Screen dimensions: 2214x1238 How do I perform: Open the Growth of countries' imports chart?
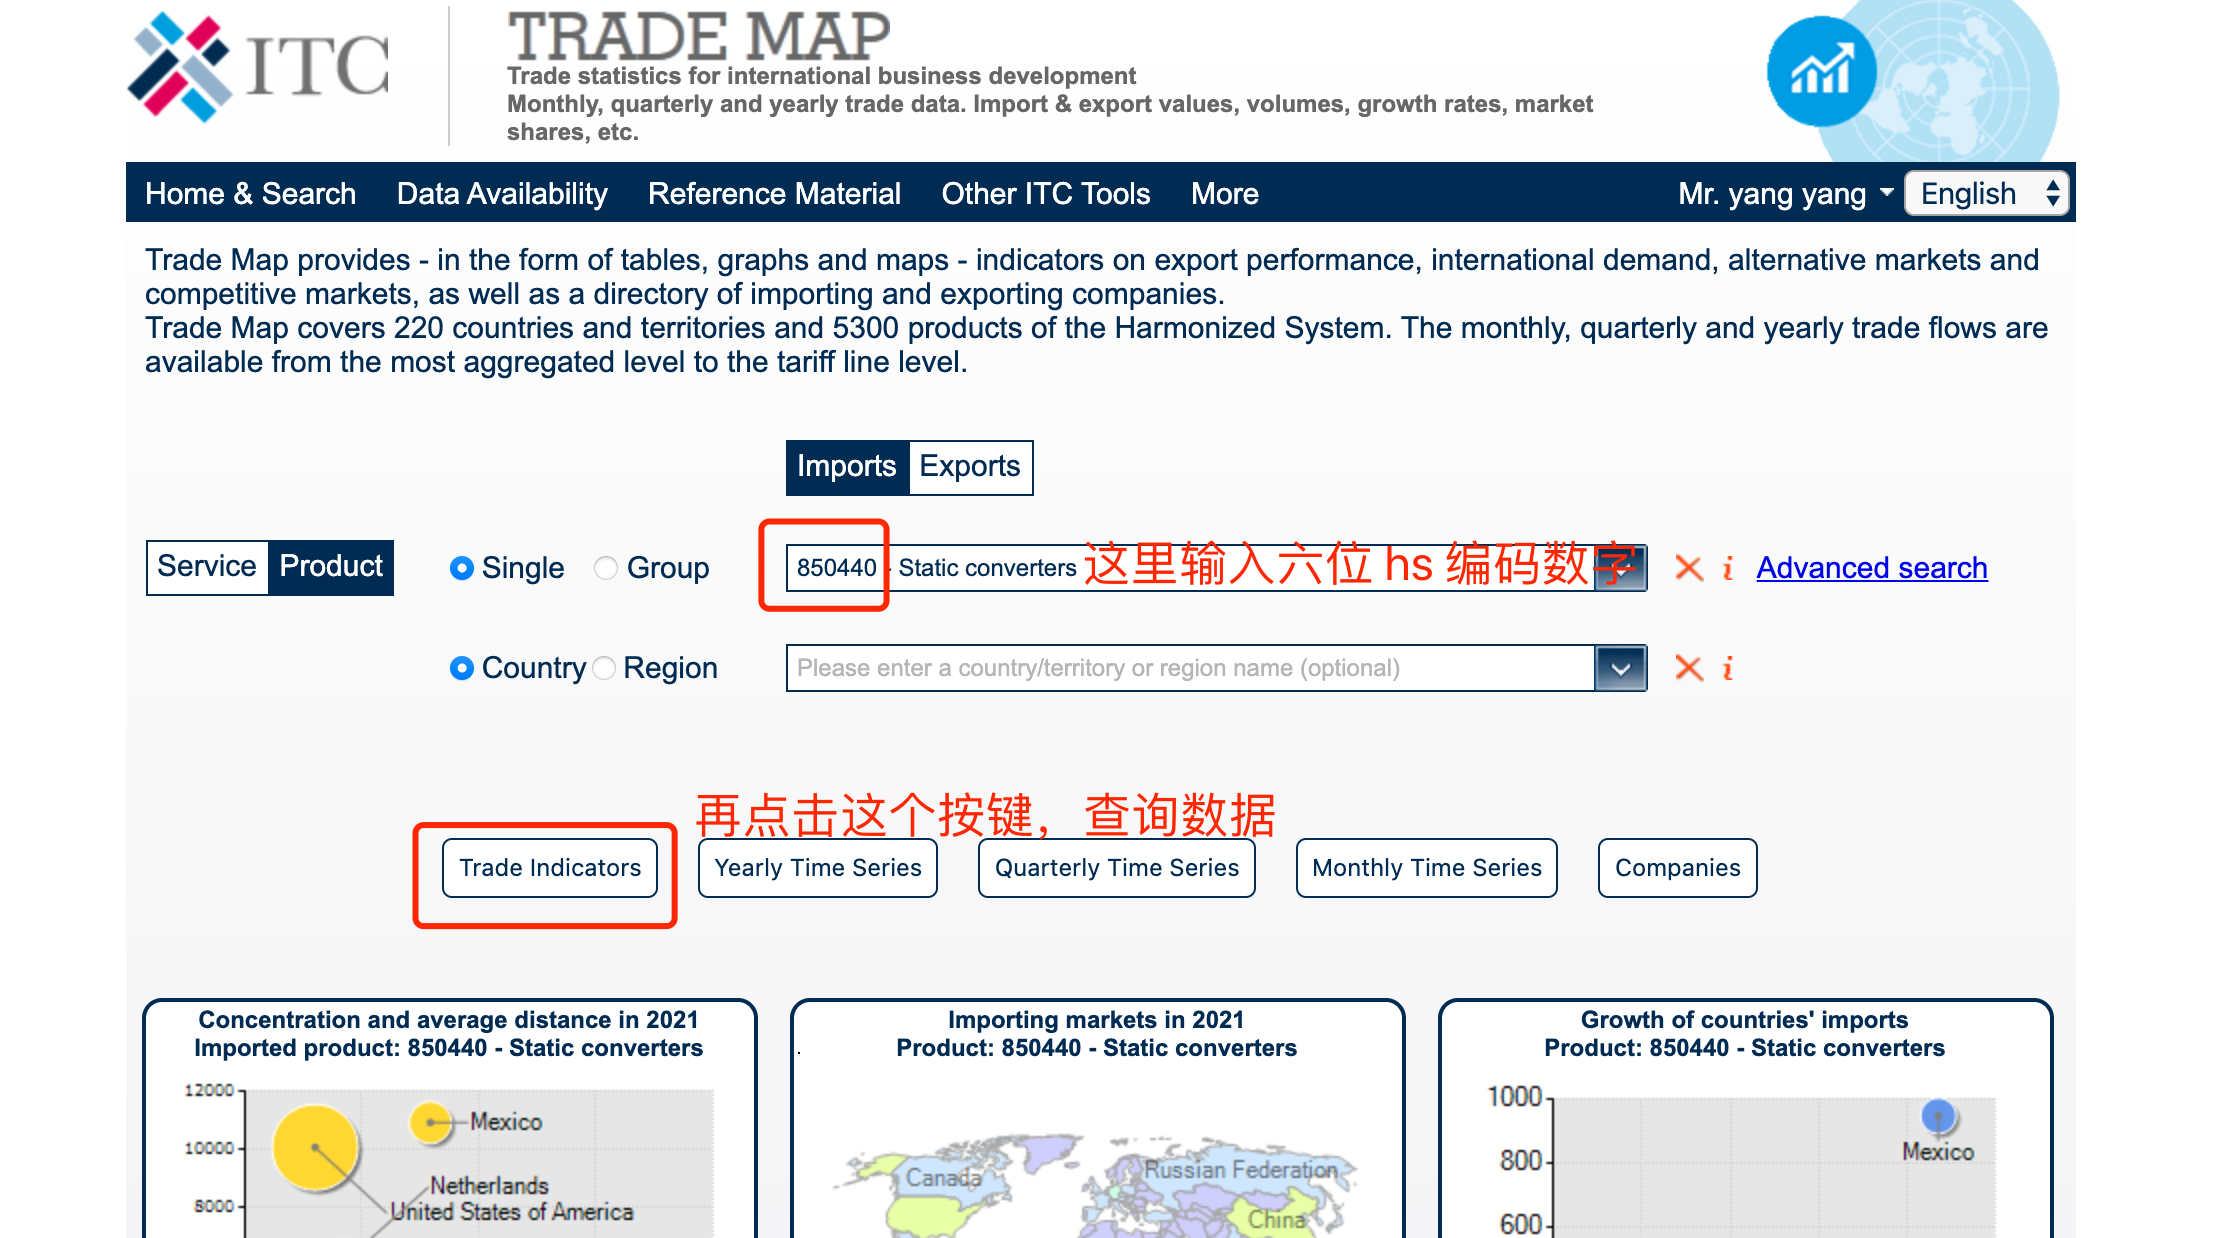point(1745,1119)
